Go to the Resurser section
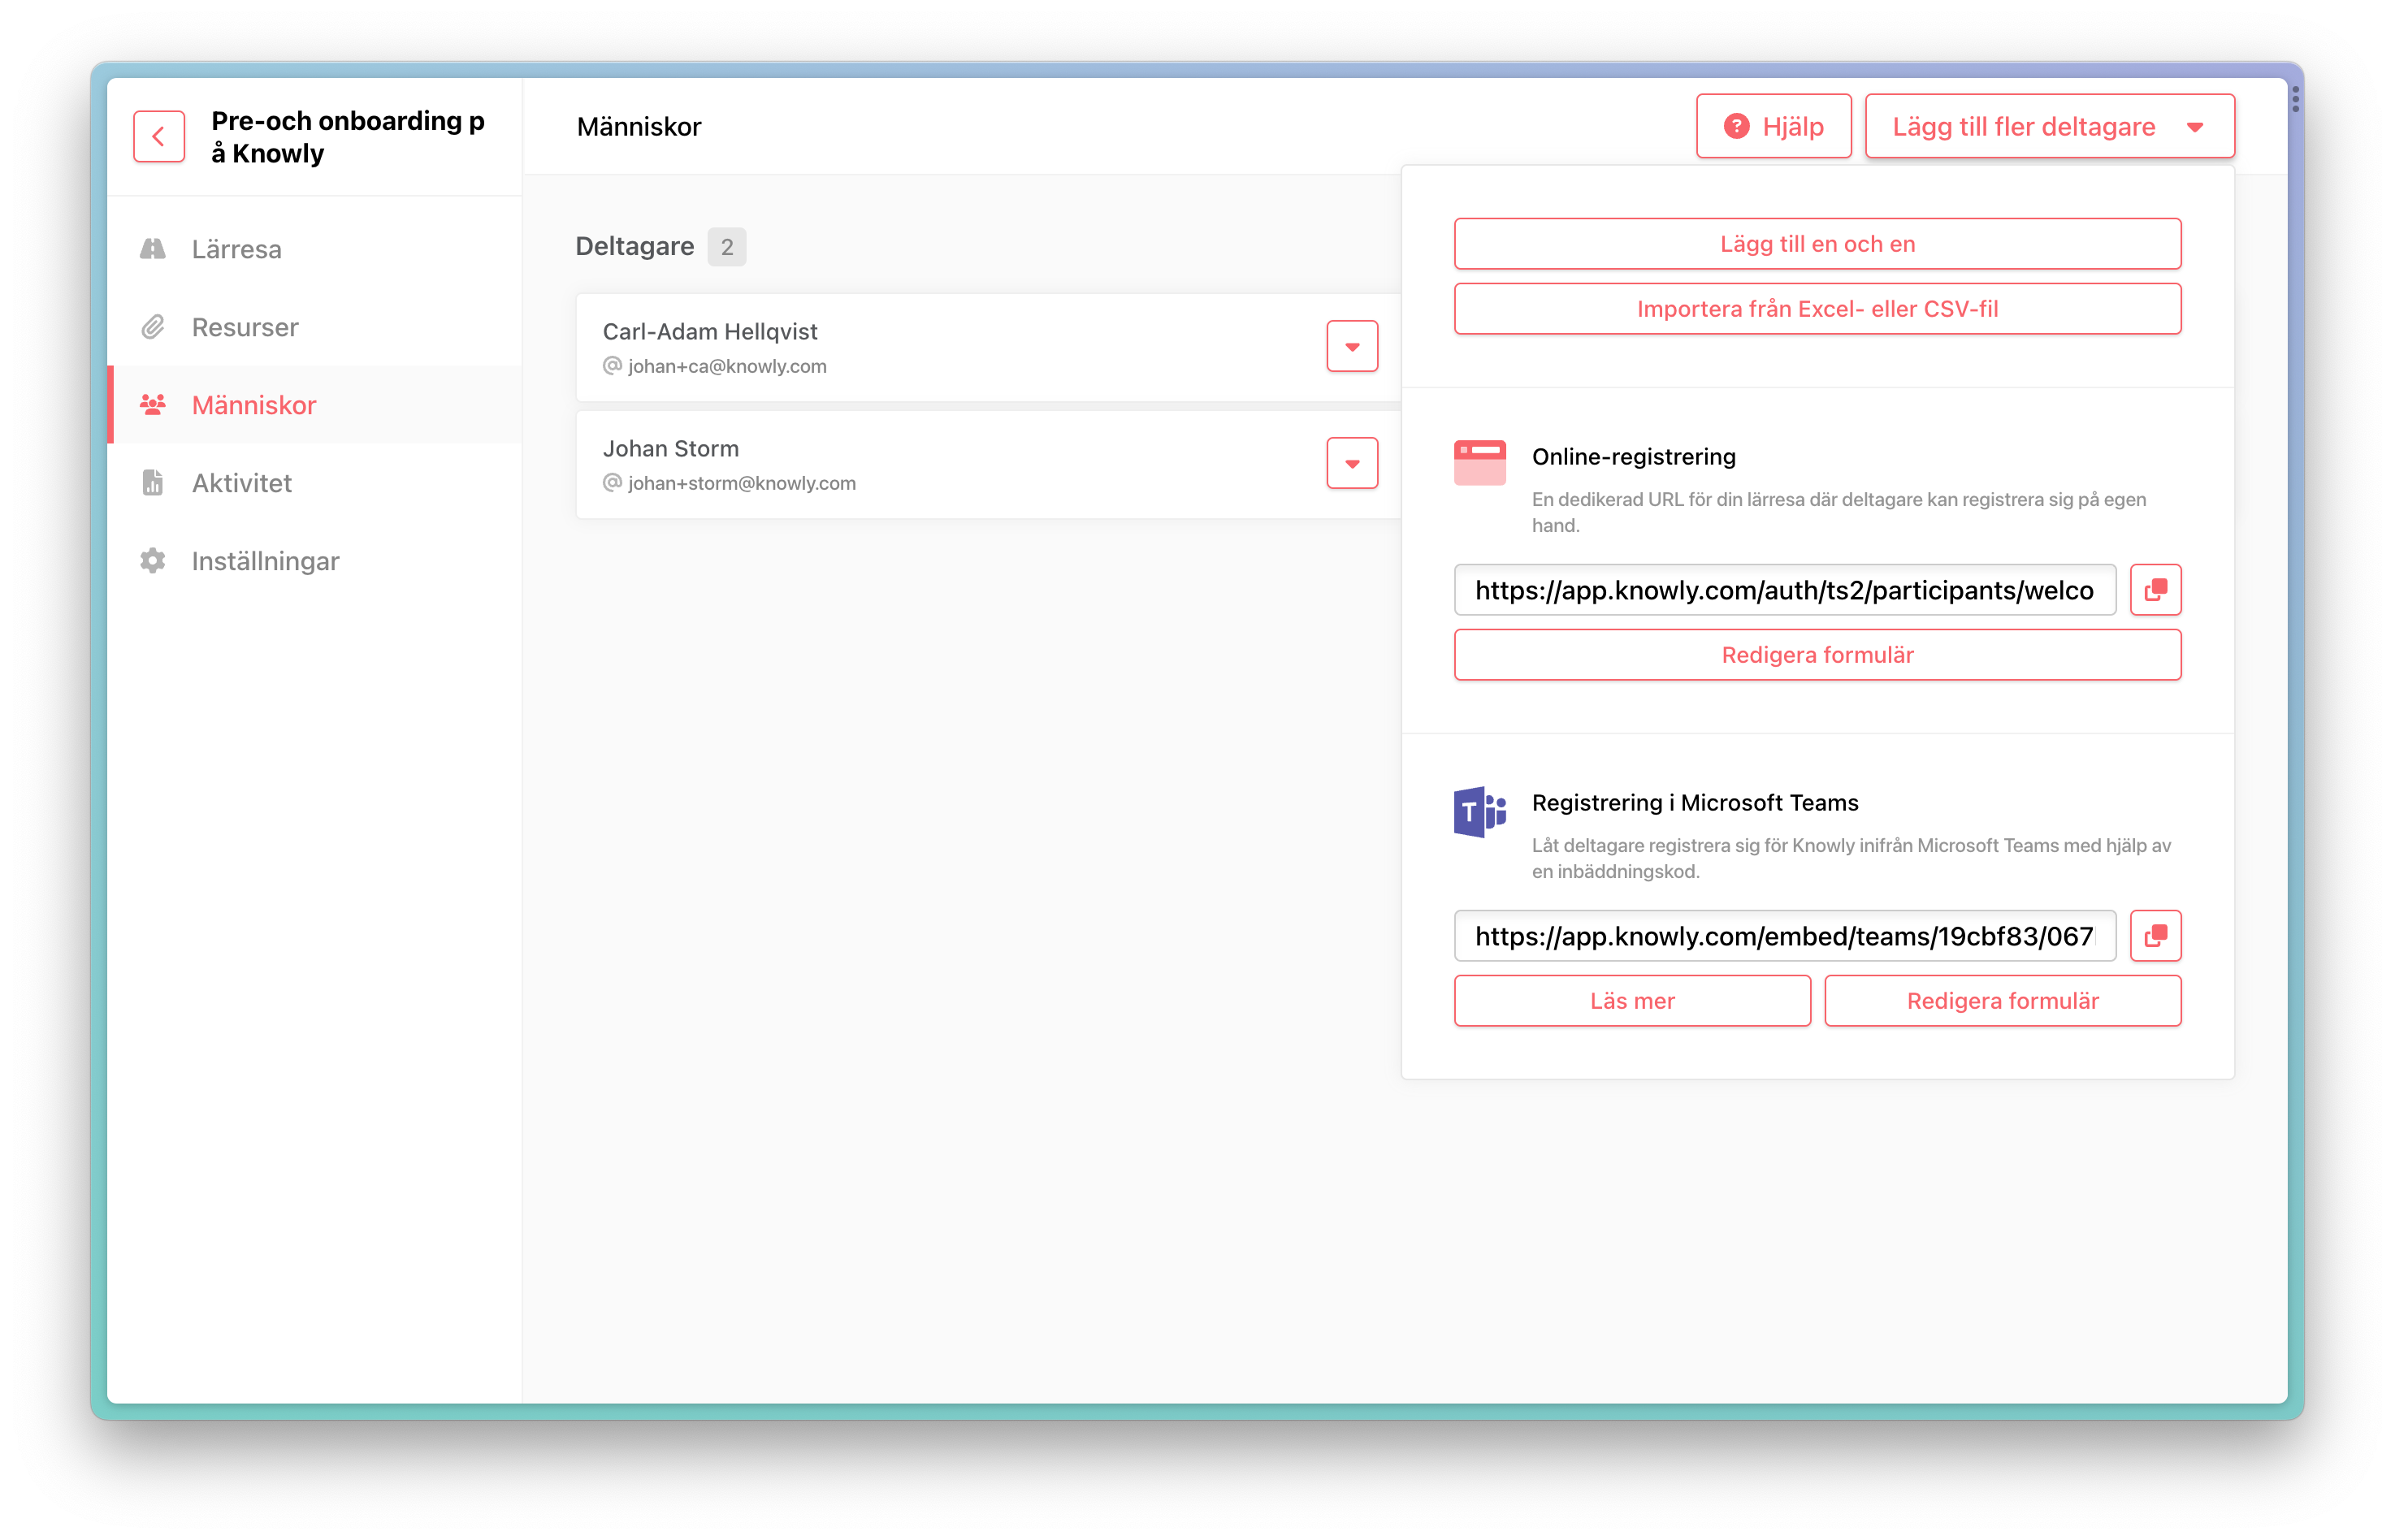This screenshot has width=2395, height=1540. 245,327
